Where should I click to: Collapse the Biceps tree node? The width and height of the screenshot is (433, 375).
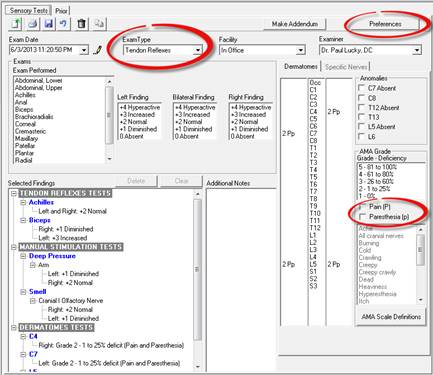coord(23,220)
